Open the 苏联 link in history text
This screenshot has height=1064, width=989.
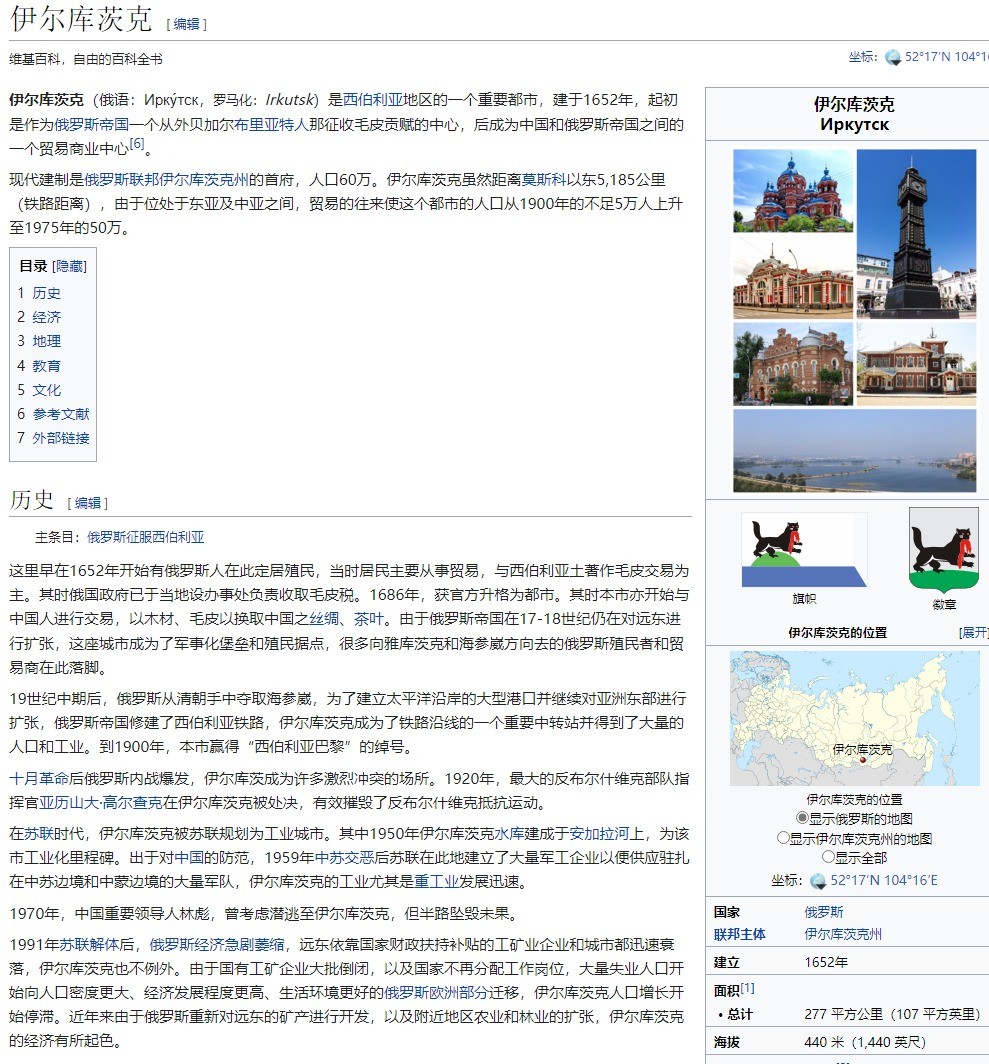point(39,833)
